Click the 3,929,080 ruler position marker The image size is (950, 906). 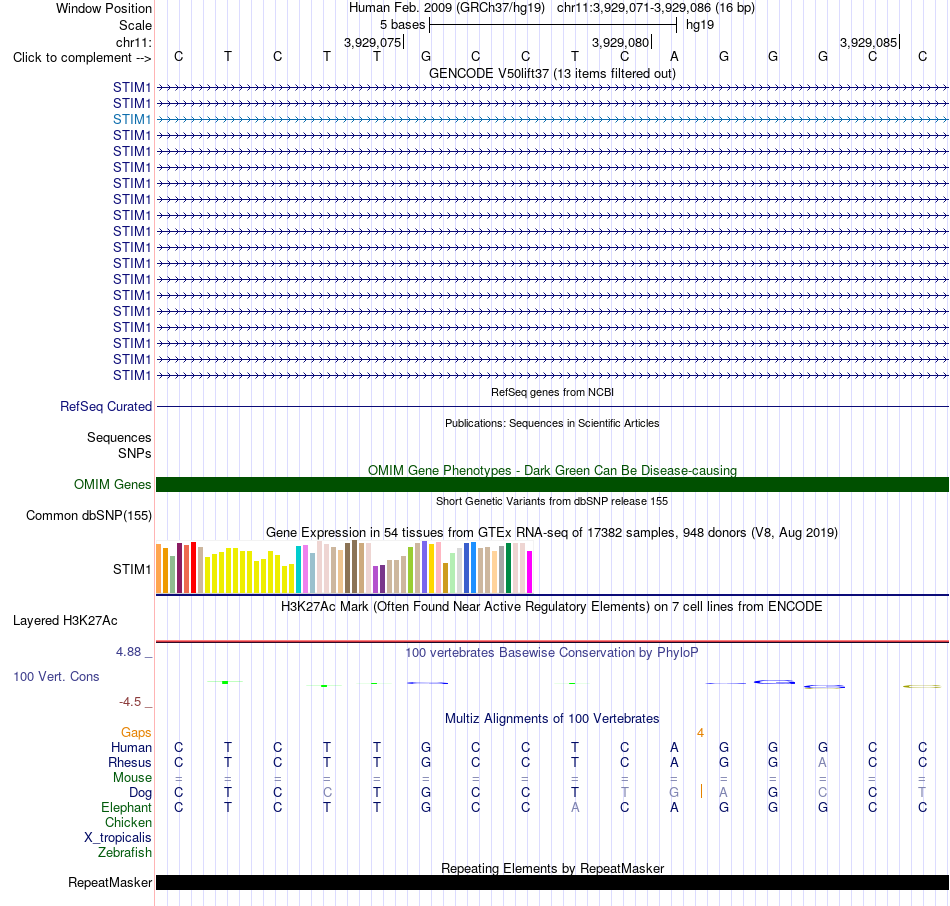coord(620,42)
